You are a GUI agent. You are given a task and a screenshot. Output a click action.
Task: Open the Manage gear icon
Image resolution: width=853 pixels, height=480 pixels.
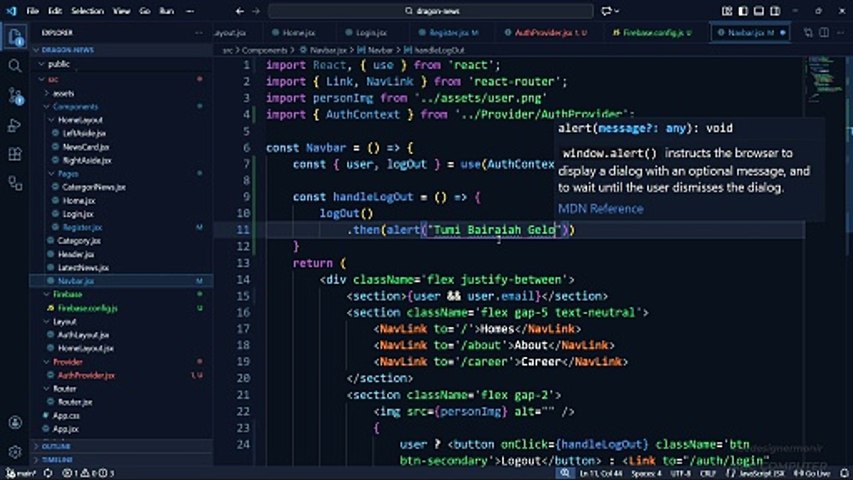(x=15, y=452)
